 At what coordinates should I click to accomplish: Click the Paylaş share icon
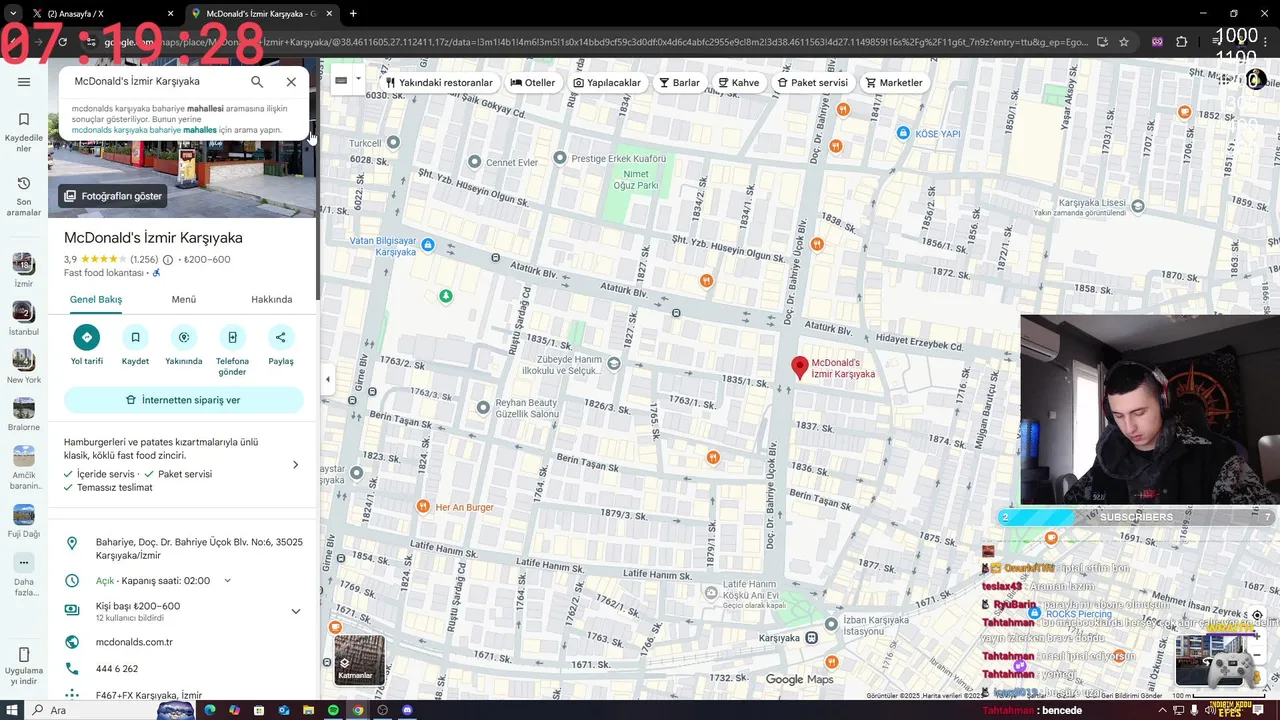[281, 337]
